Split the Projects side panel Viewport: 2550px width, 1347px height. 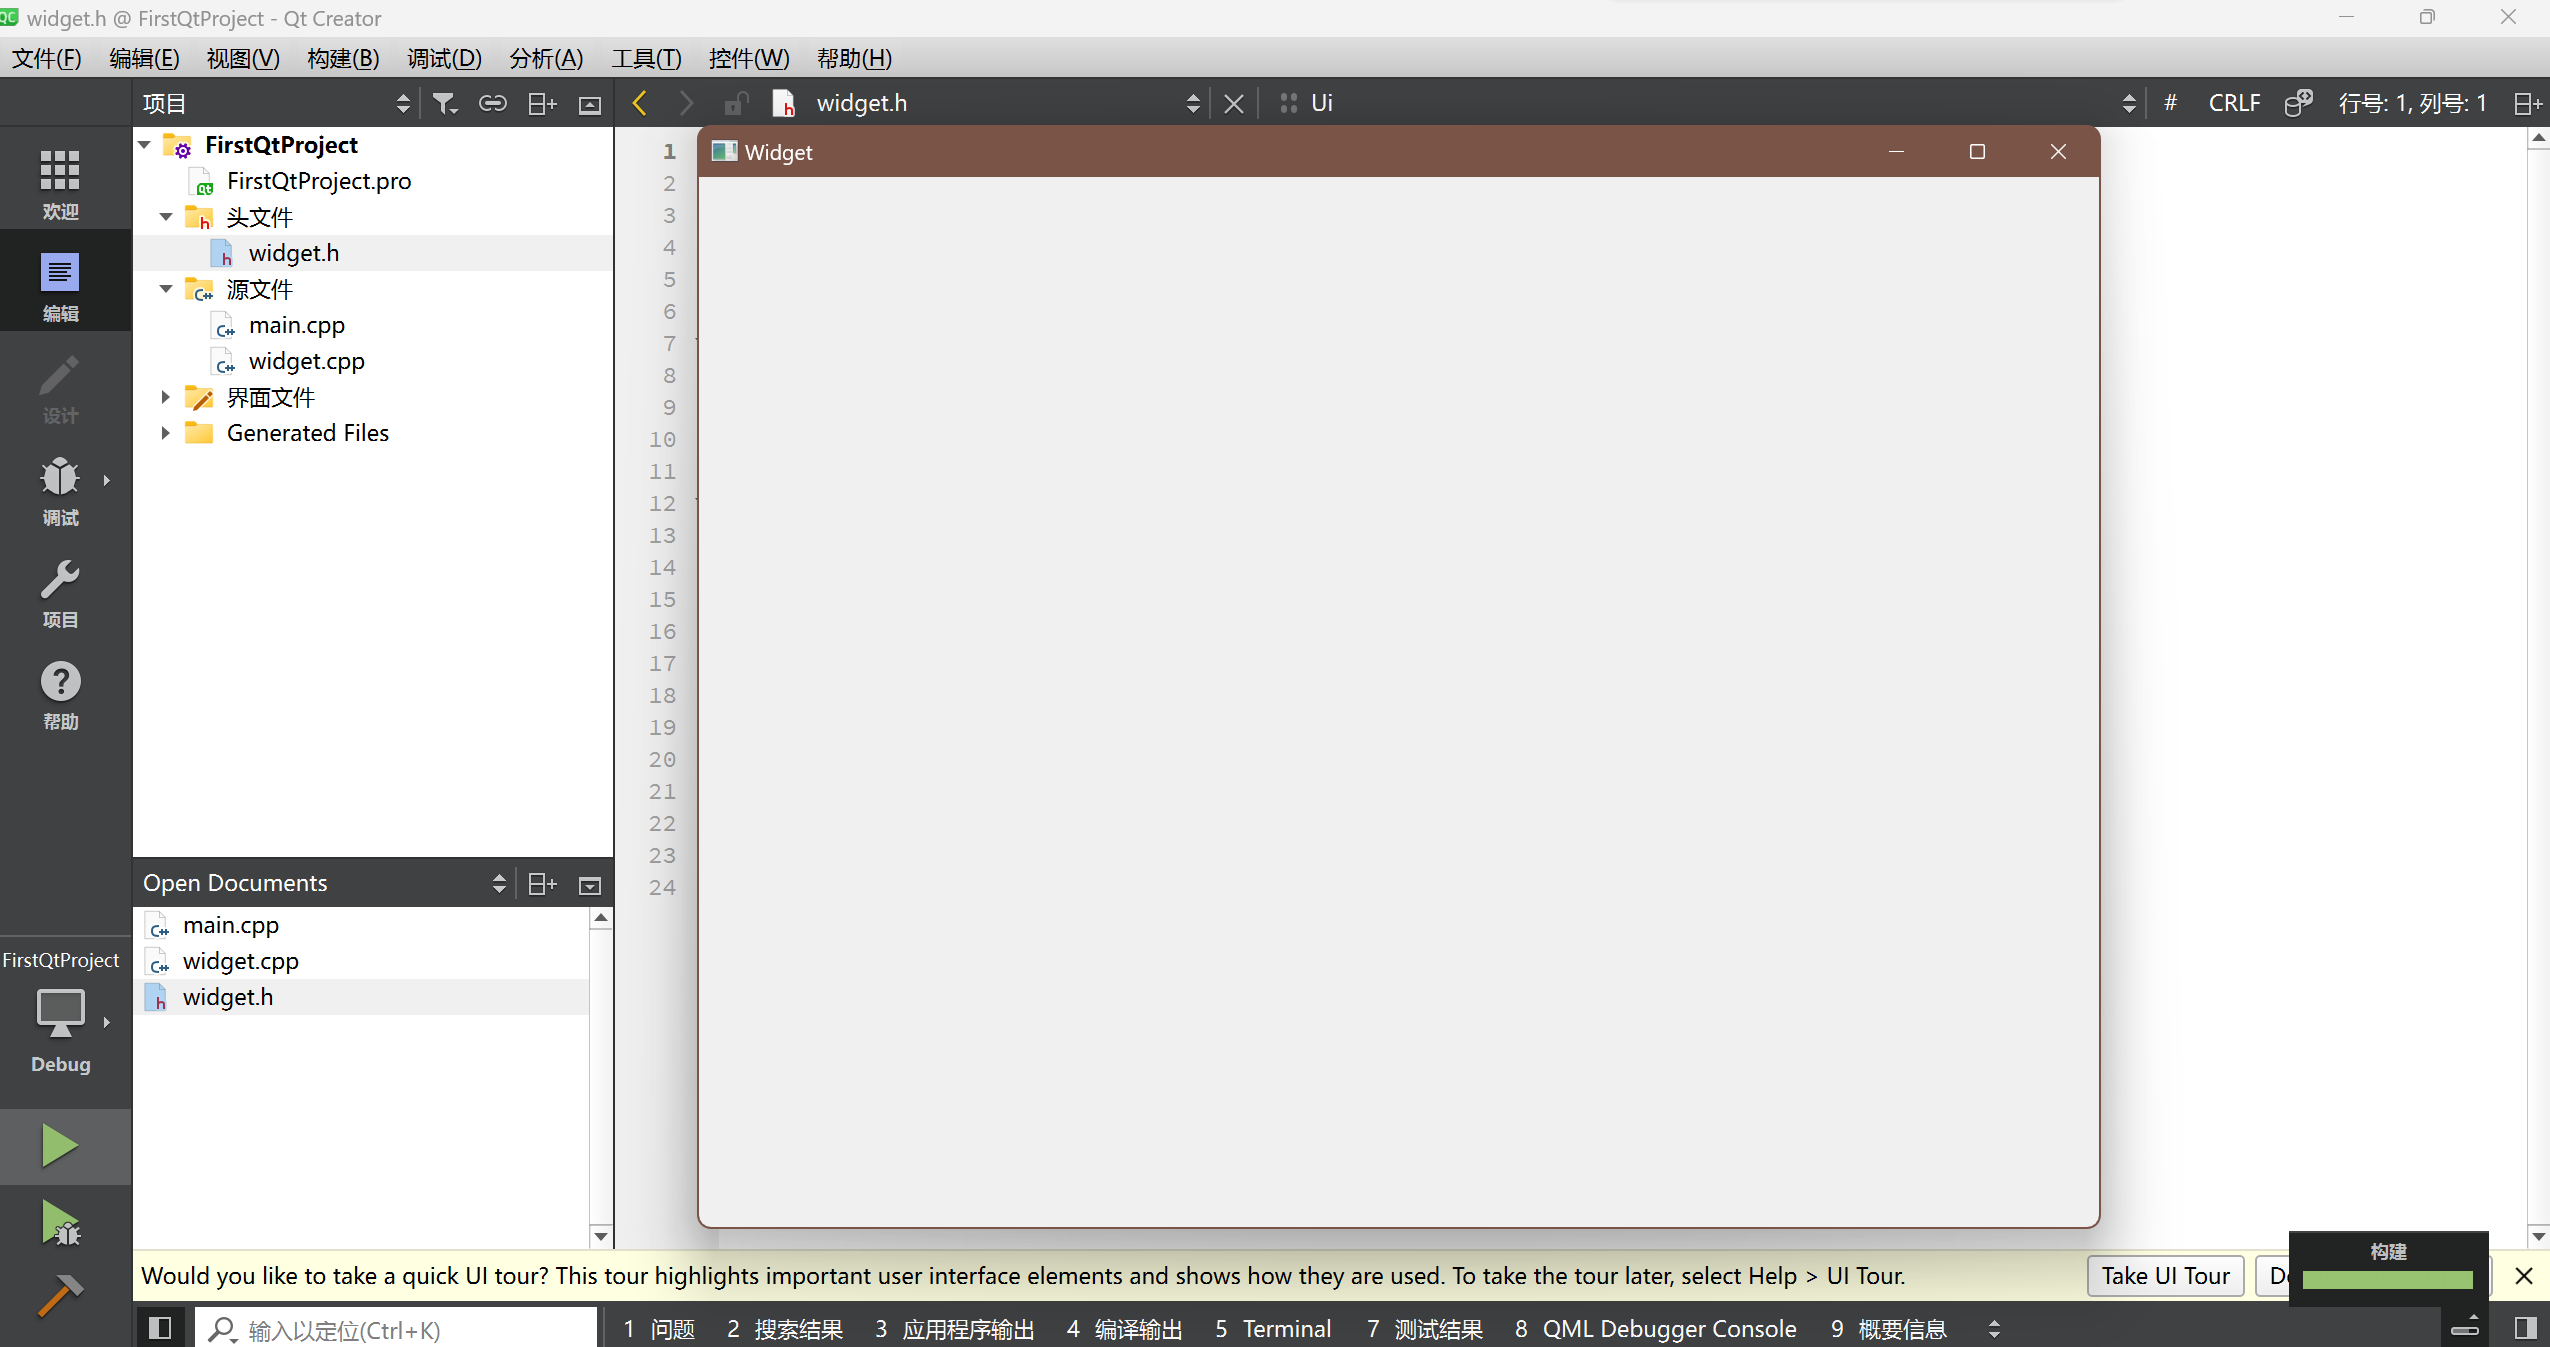pos(542,103)
